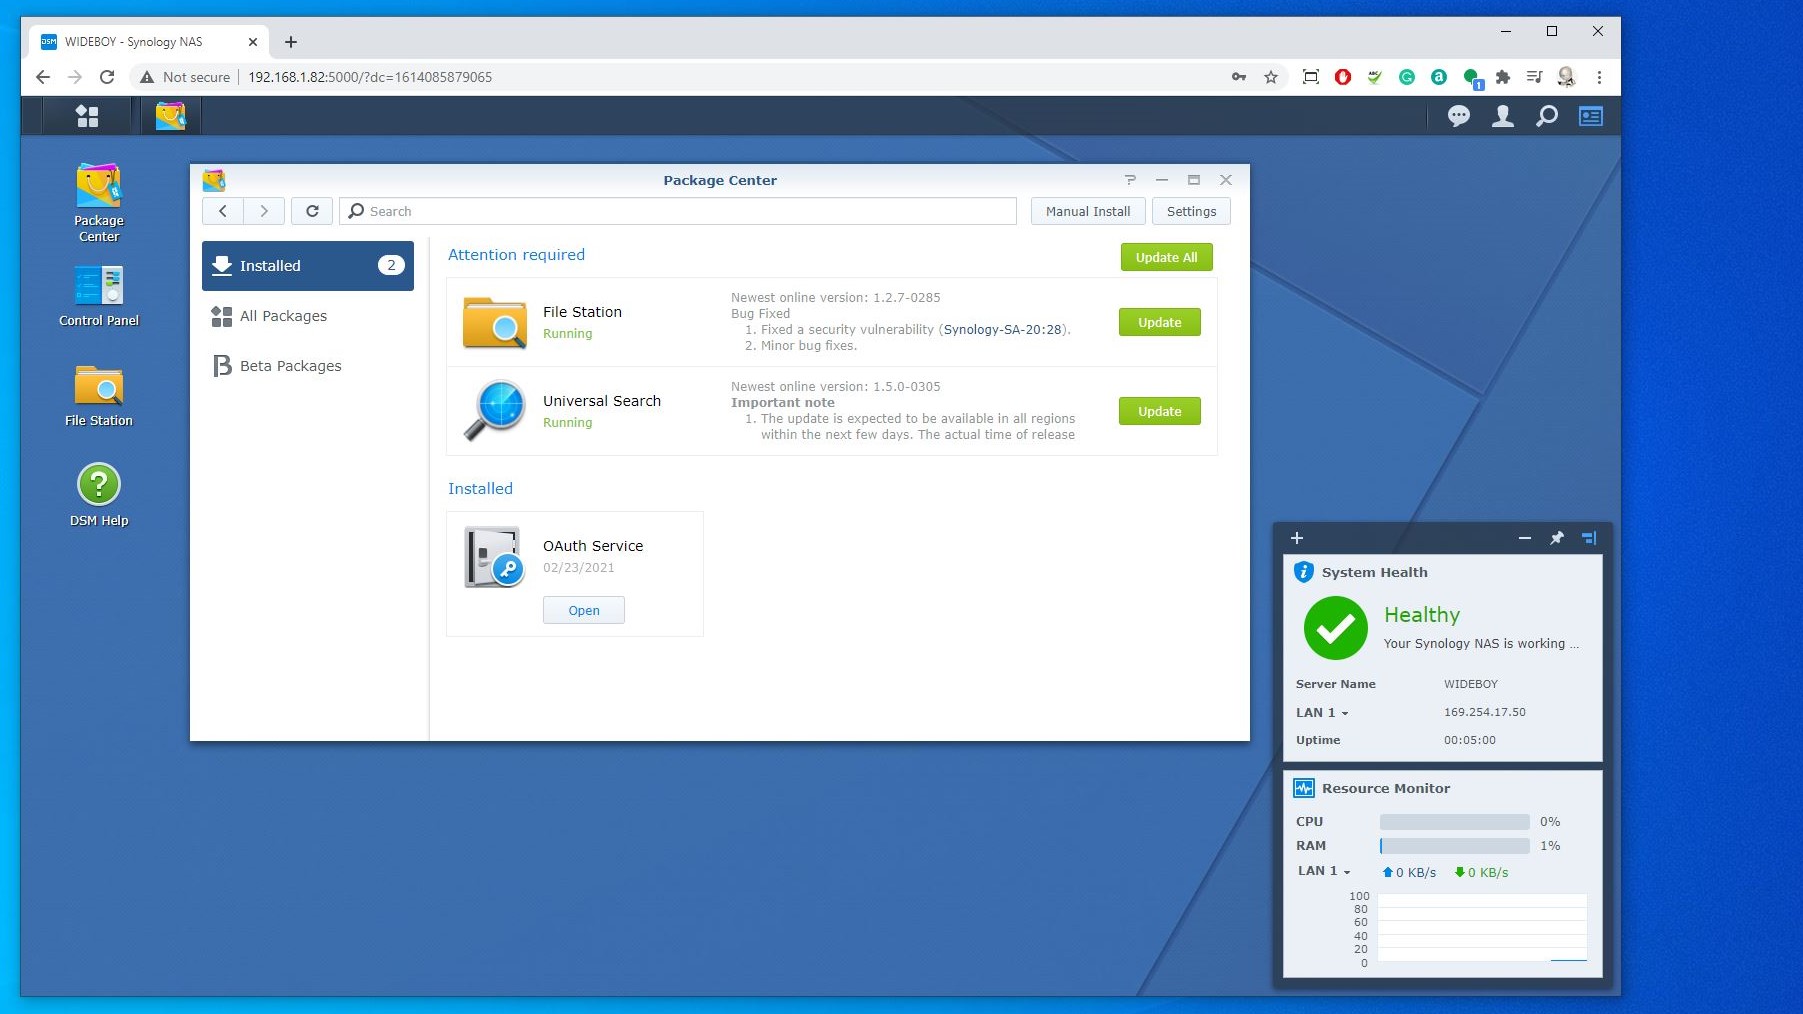Toggle the DSM widgets panel icon
1803x1014 pixels.
1590,116
